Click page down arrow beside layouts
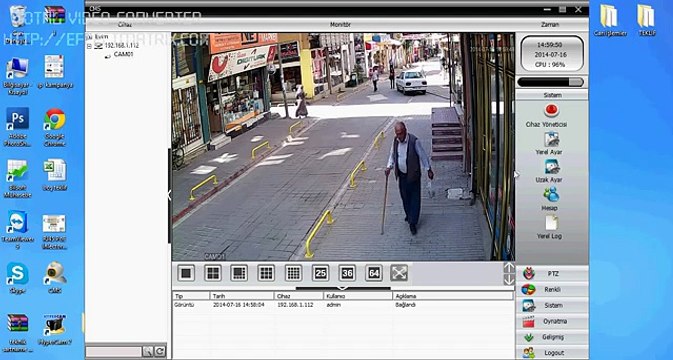This screenshot has height=360, width=673. tap(509, 280)
